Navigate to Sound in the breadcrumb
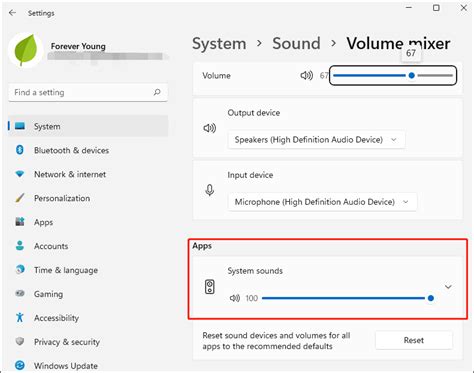The width and height of the screenshot is (474, 373). coord(296,43)
